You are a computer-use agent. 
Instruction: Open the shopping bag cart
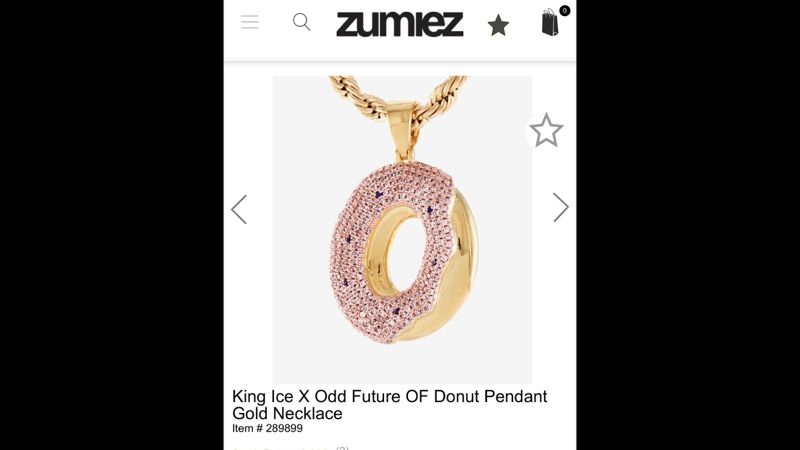pyautogui.click(x=549, y=23)
